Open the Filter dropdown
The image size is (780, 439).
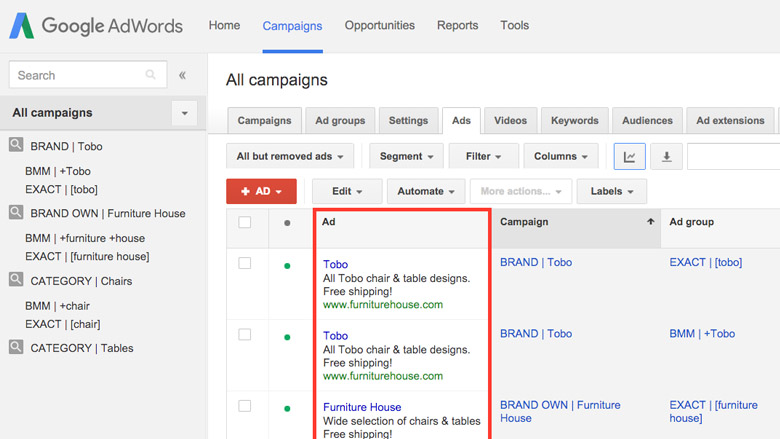pos(484,156)
